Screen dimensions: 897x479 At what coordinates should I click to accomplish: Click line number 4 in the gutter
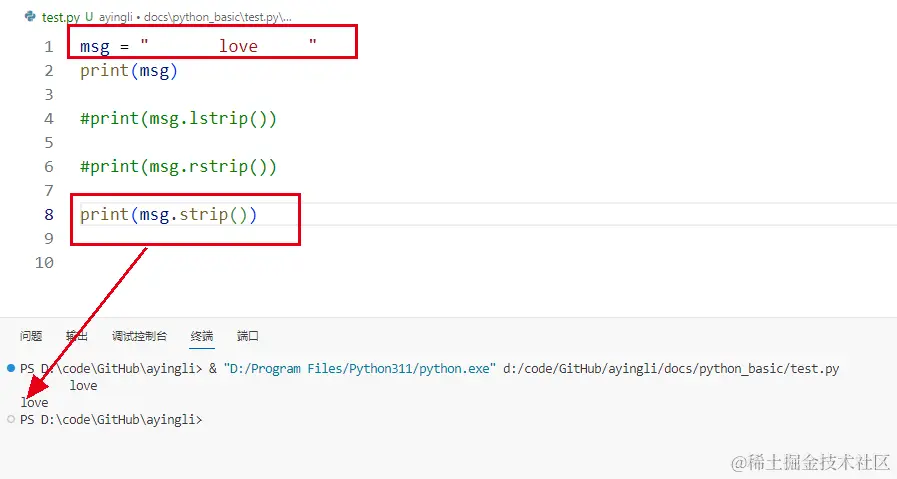(x=49, y=118)
